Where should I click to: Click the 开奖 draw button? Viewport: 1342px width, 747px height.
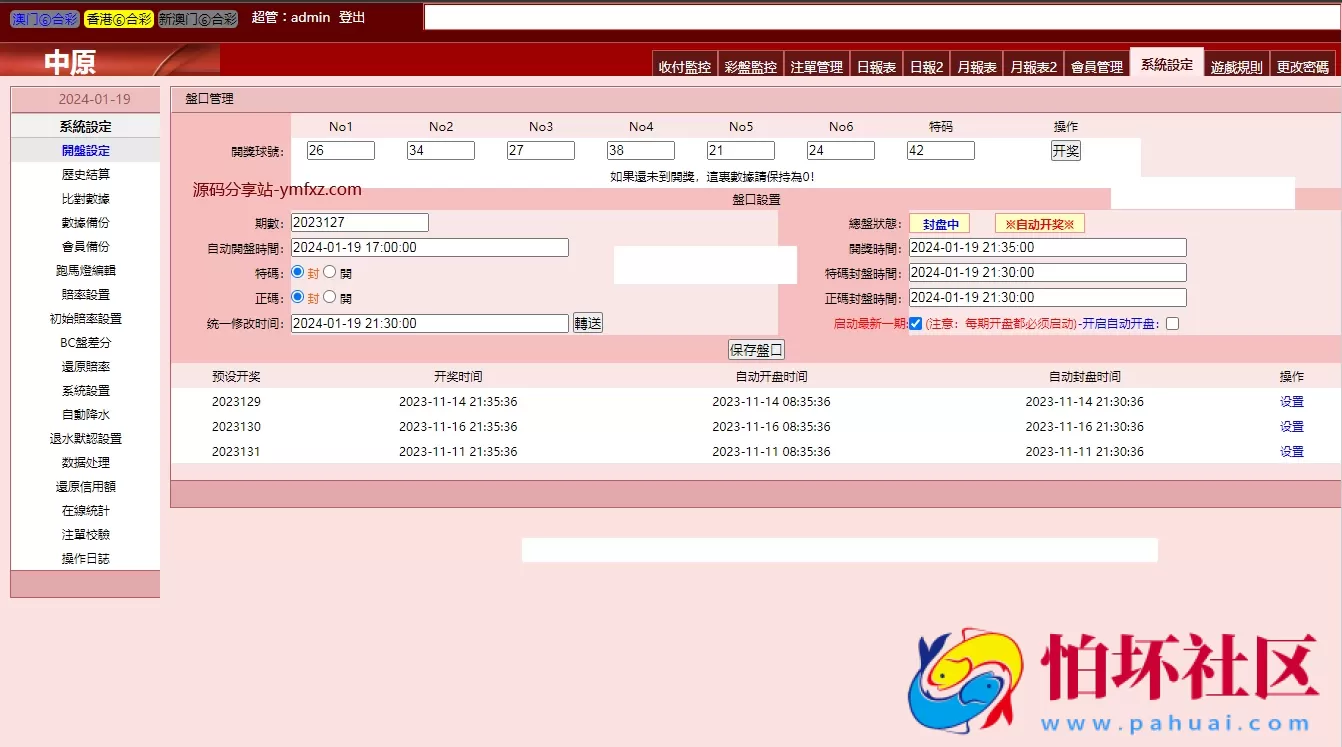point(1065,149)
